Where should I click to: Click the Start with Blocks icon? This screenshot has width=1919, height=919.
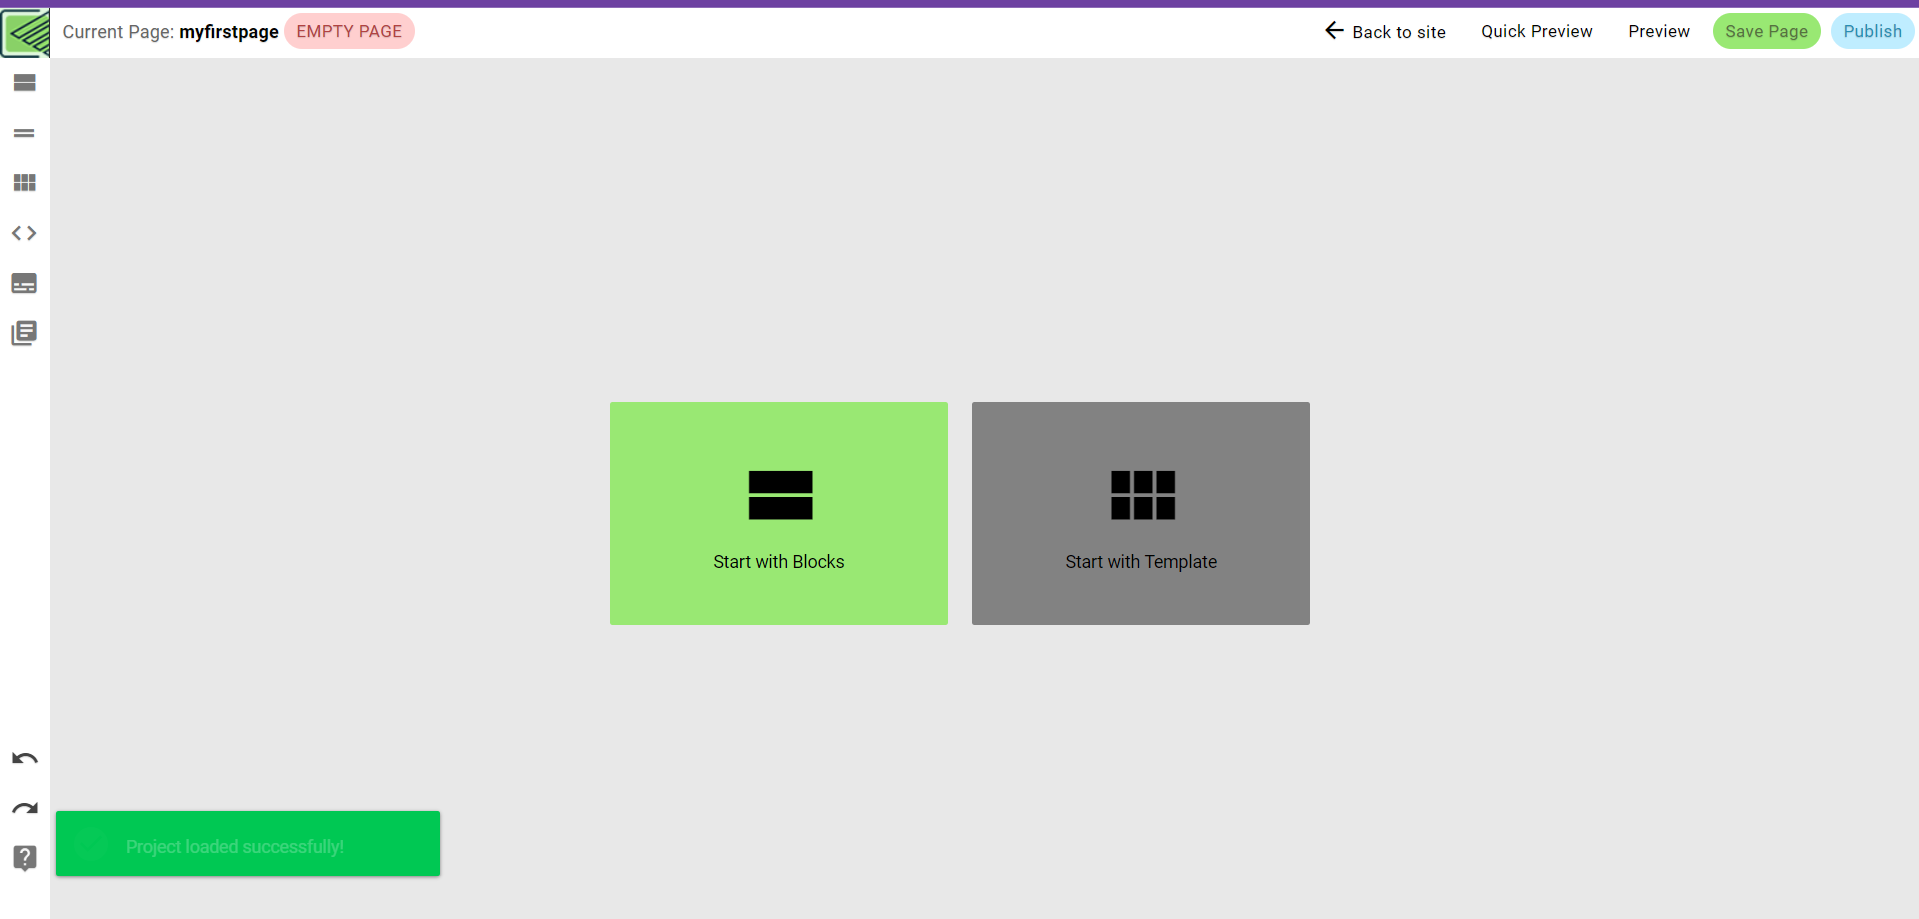pos(780,495)
